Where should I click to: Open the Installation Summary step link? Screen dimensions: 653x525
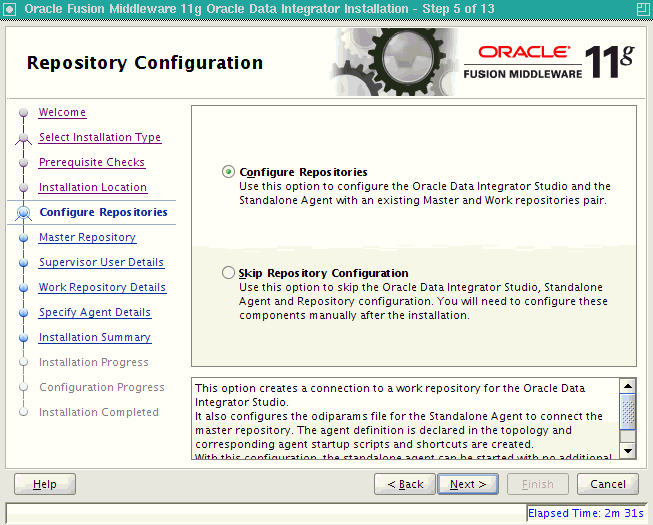coord(95,337)
